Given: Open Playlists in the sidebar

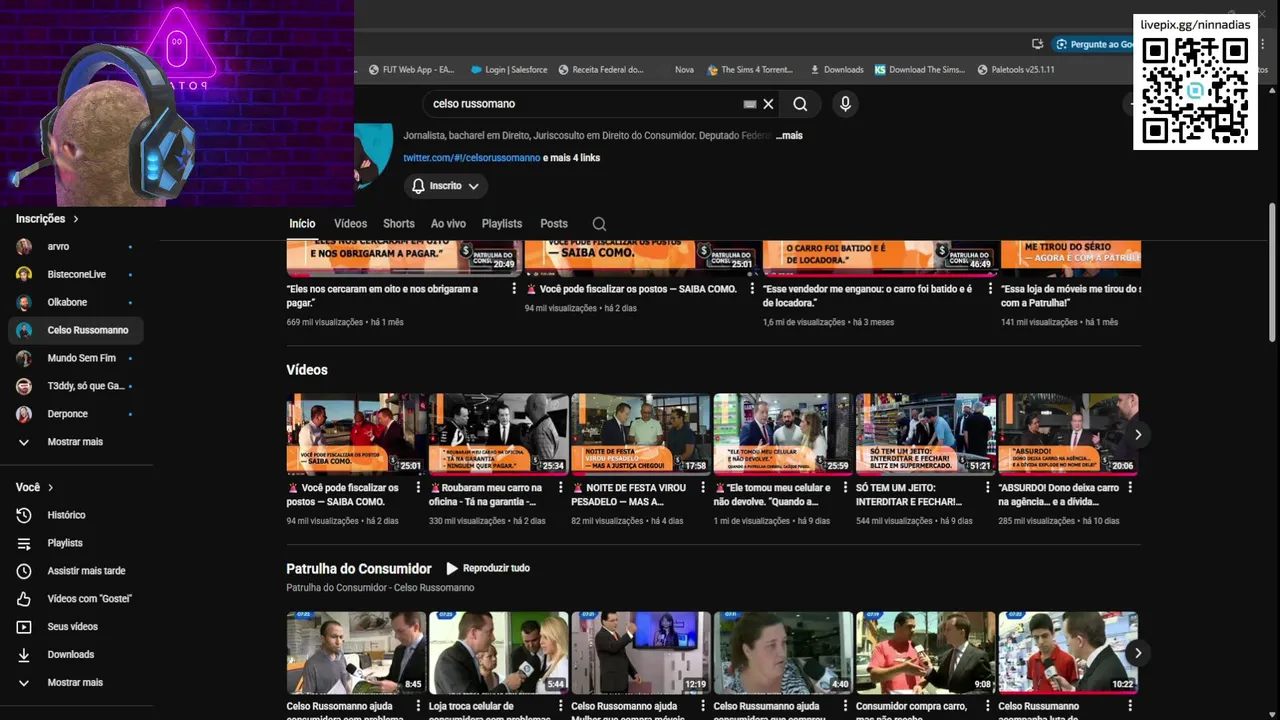Looking at the screenshot, I should pos(65,543).
